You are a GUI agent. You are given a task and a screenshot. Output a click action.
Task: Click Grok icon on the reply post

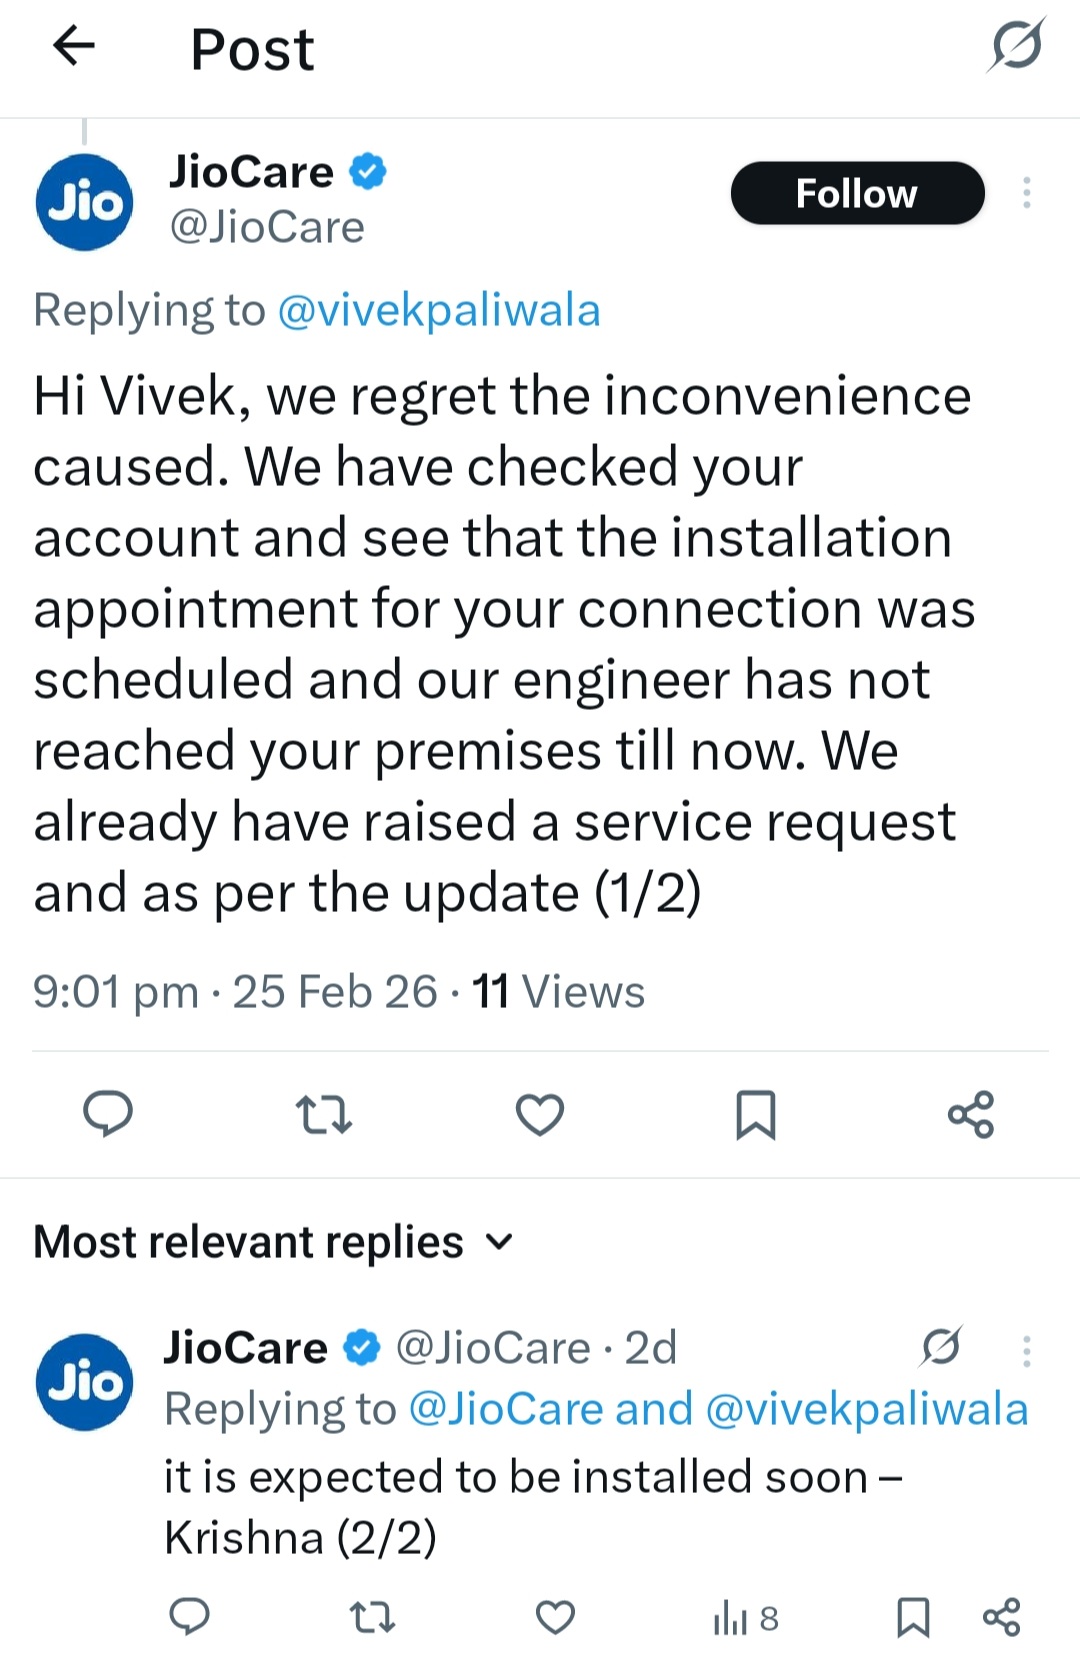pyautogui.click(x=941, y=1348)
